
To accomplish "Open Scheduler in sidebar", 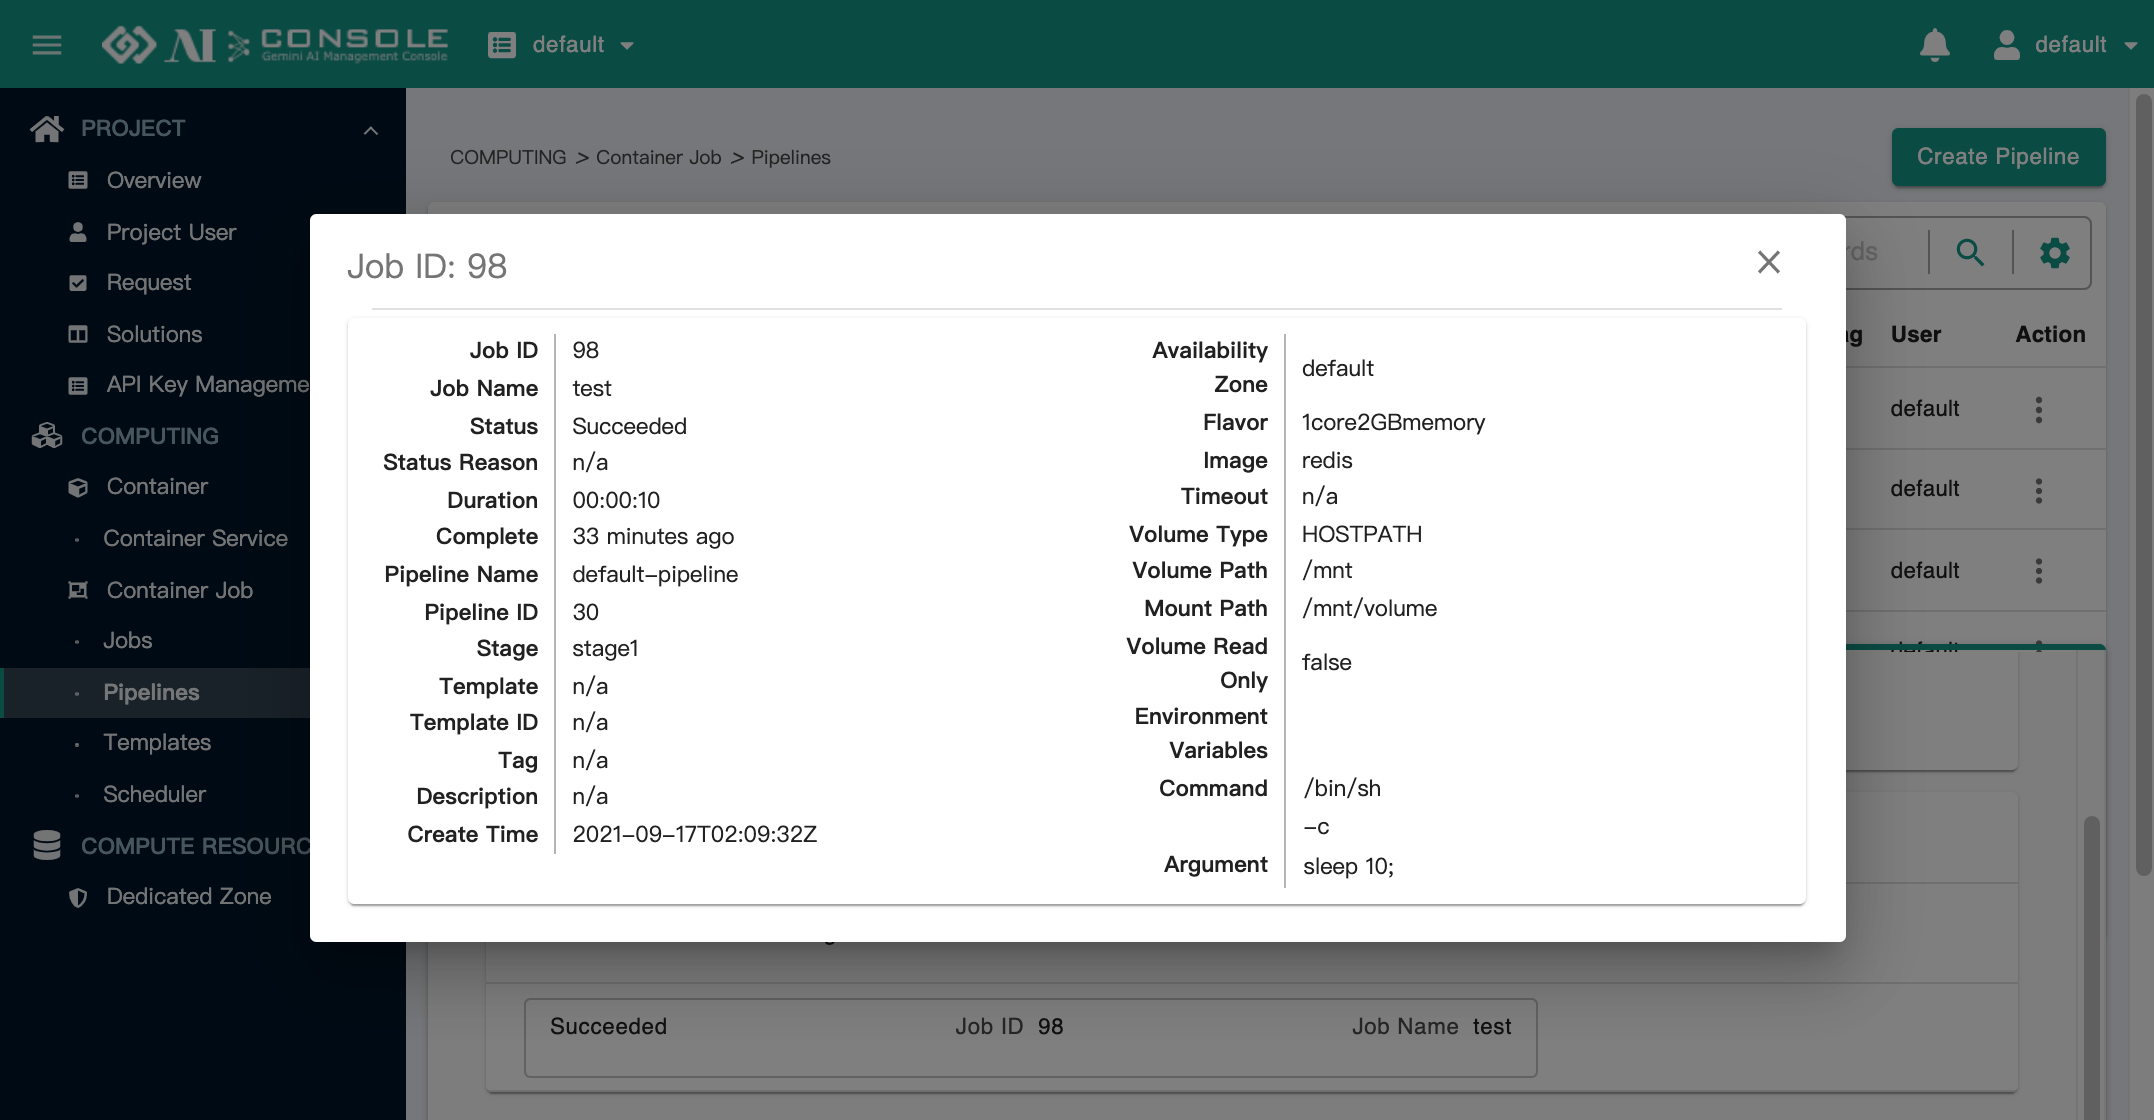I will tap(154, 794).
